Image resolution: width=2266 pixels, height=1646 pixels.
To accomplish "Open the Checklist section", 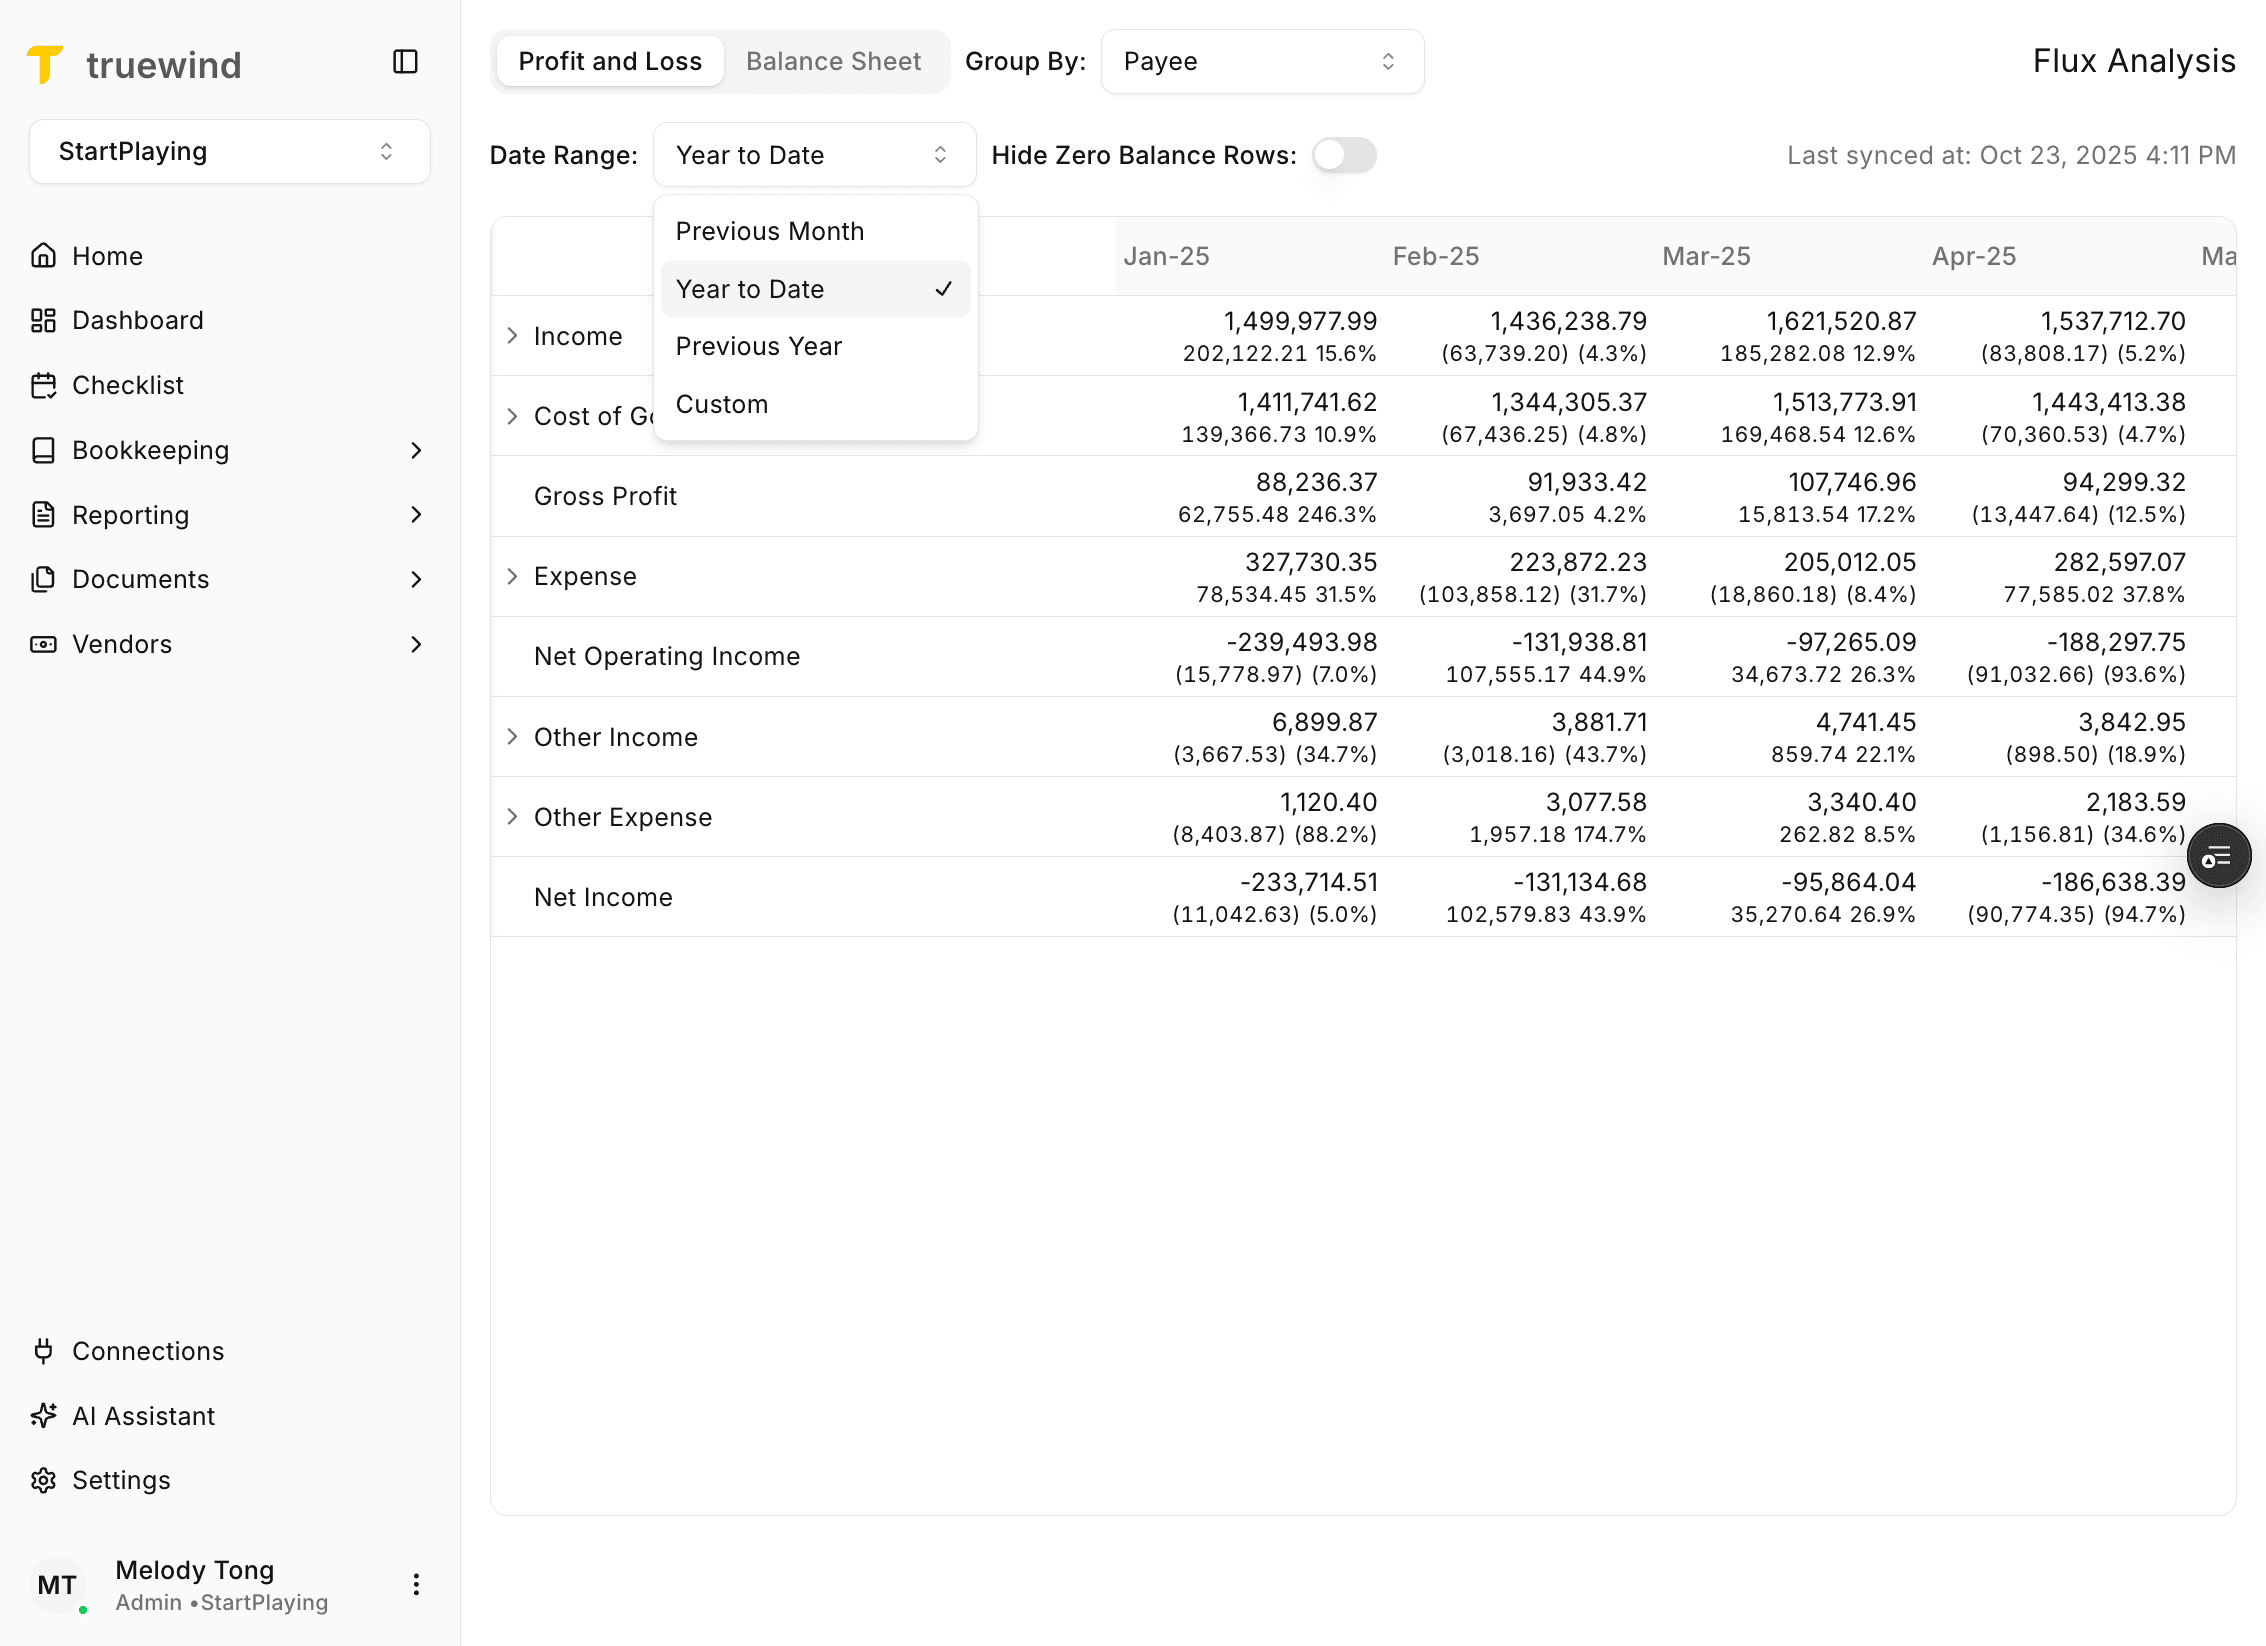I will [127, 385].
